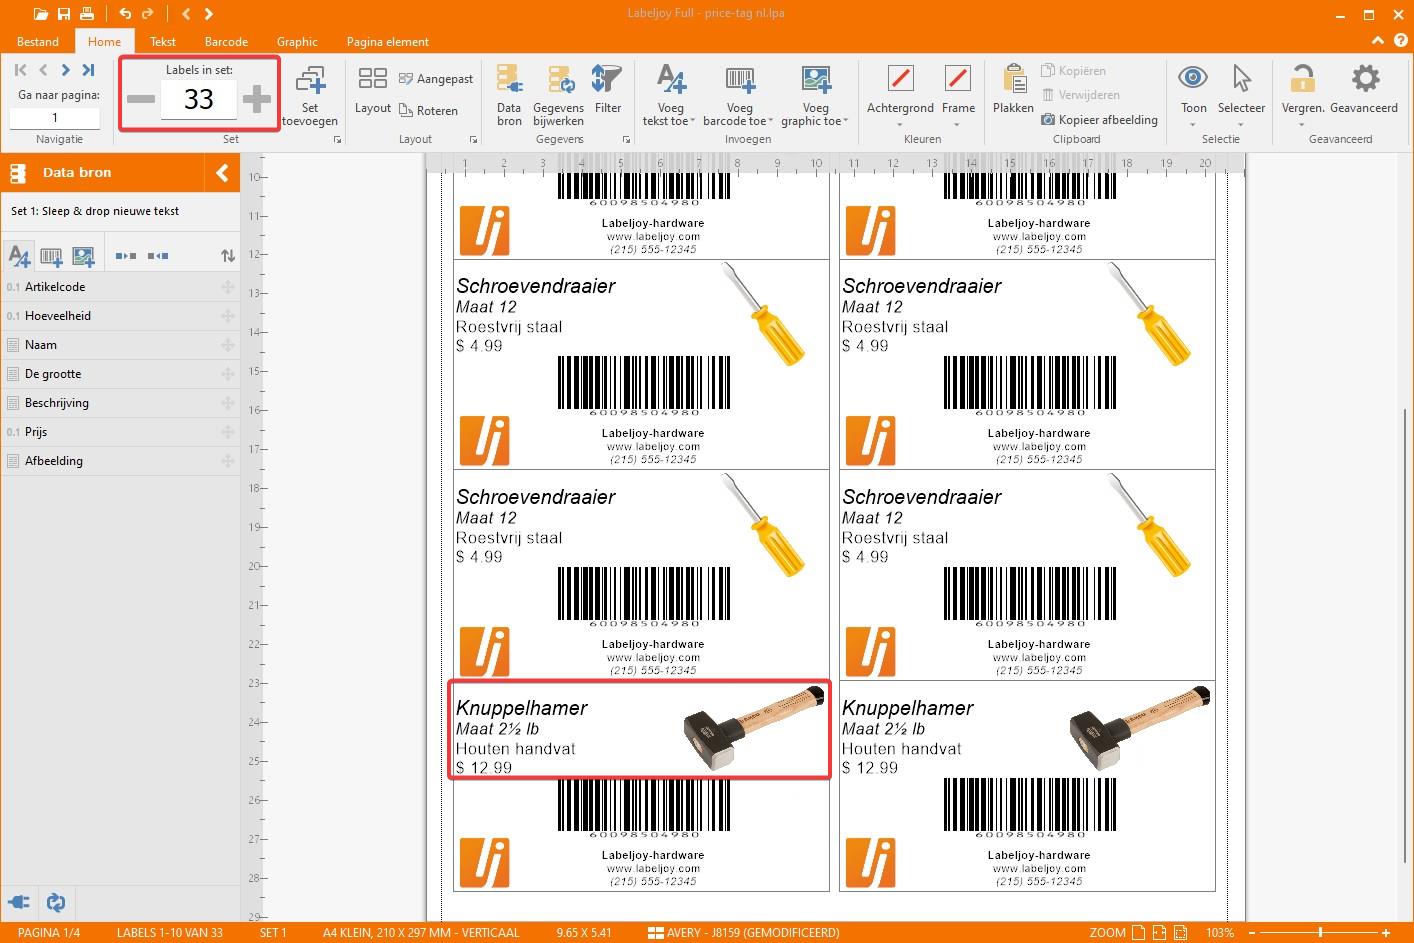
Task: Click AVERY - J8159 layout in status bar
Action: 744,933
